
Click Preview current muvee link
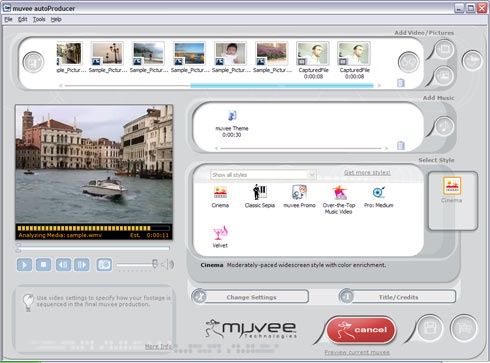point(357,352)
